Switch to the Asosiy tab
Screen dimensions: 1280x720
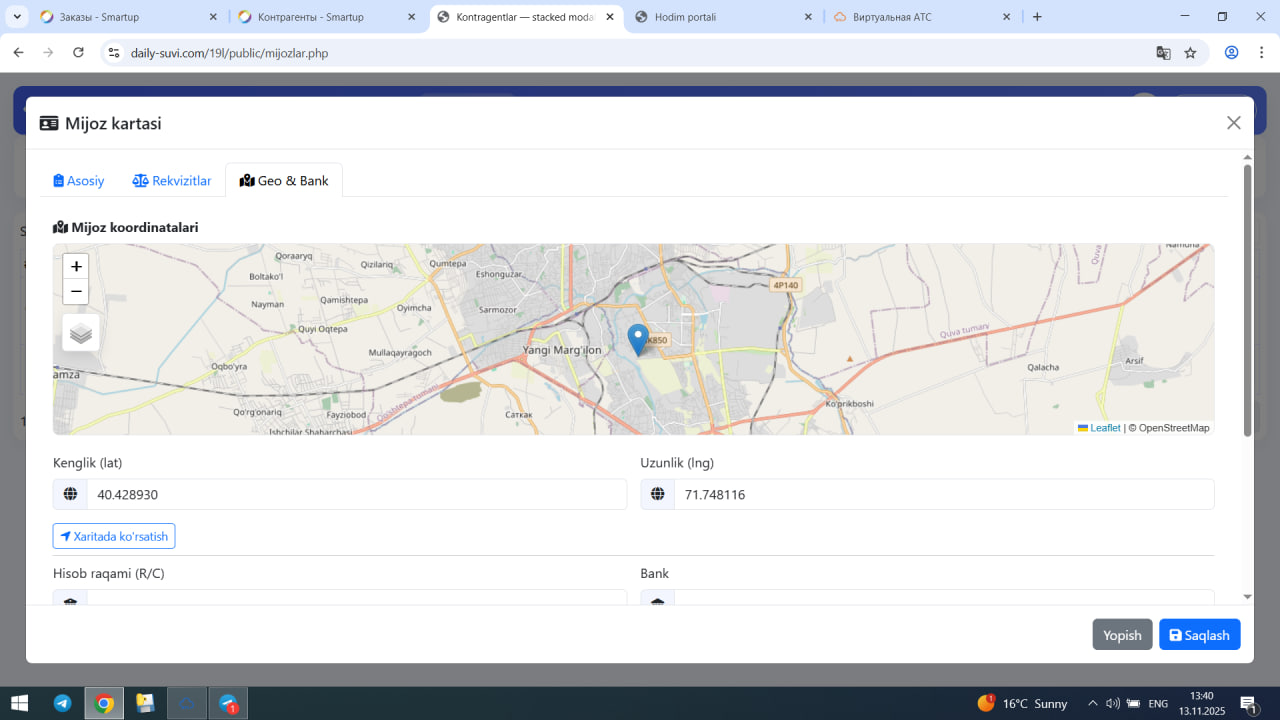point(79,181)
